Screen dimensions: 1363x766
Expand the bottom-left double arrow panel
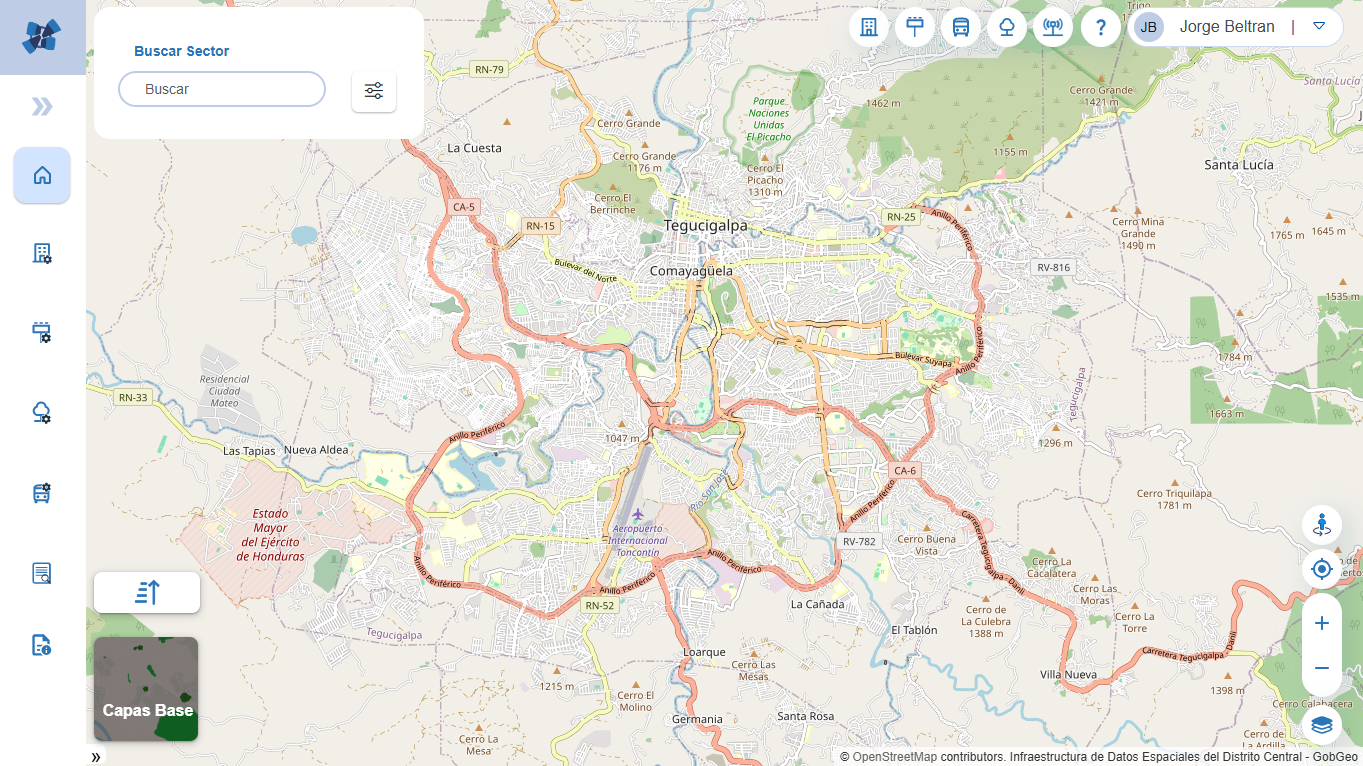pos(96,757)
